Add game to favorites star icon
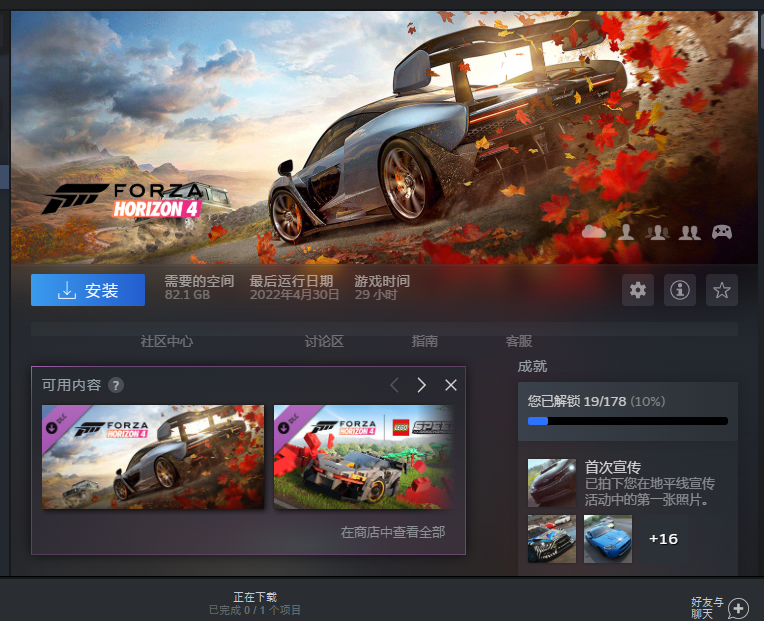Screen dimensions: 764x621 pos(722,290)
